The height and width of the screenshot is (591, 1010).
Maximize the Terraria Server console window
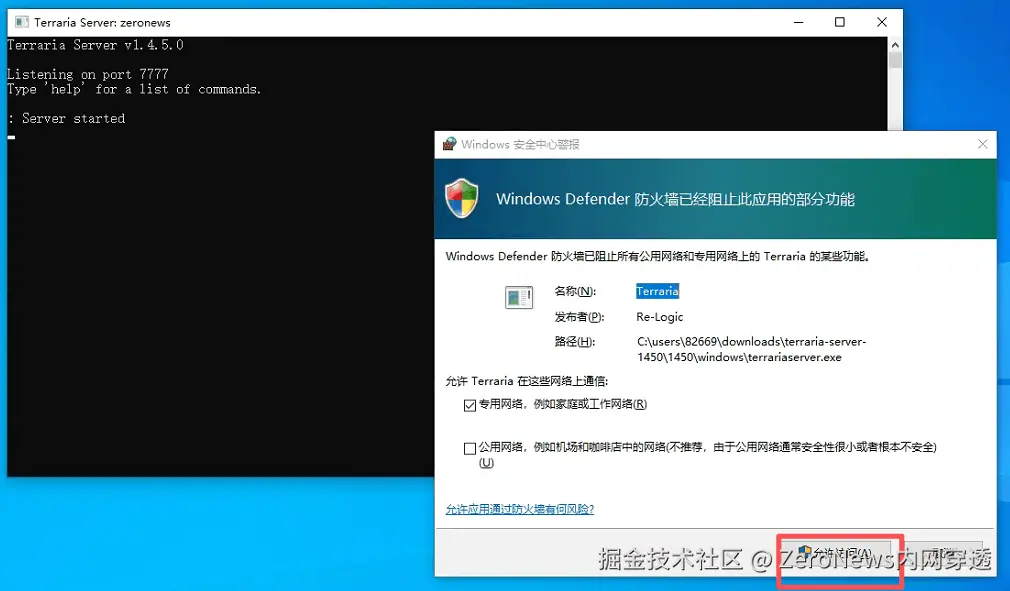(x=840, y=23)
